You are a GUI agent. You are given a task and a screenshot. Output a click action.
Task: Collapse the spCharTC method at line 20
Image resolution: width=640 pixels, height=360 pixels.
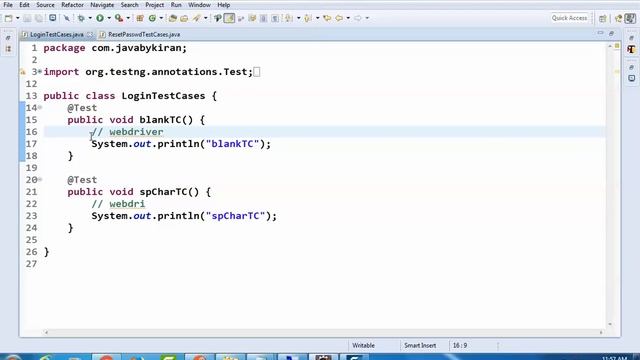click(40, 180)
